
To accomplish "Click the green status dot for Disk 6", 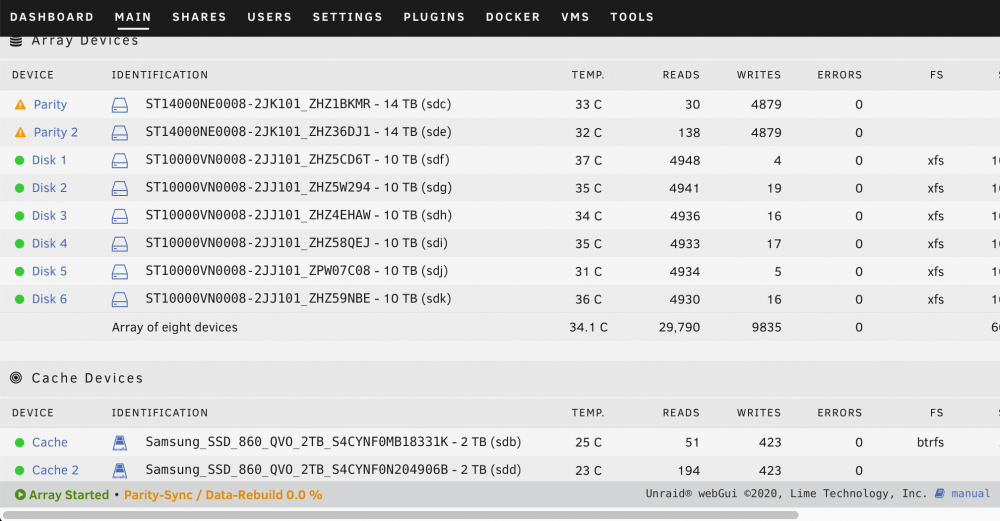I will click(20, 299).
